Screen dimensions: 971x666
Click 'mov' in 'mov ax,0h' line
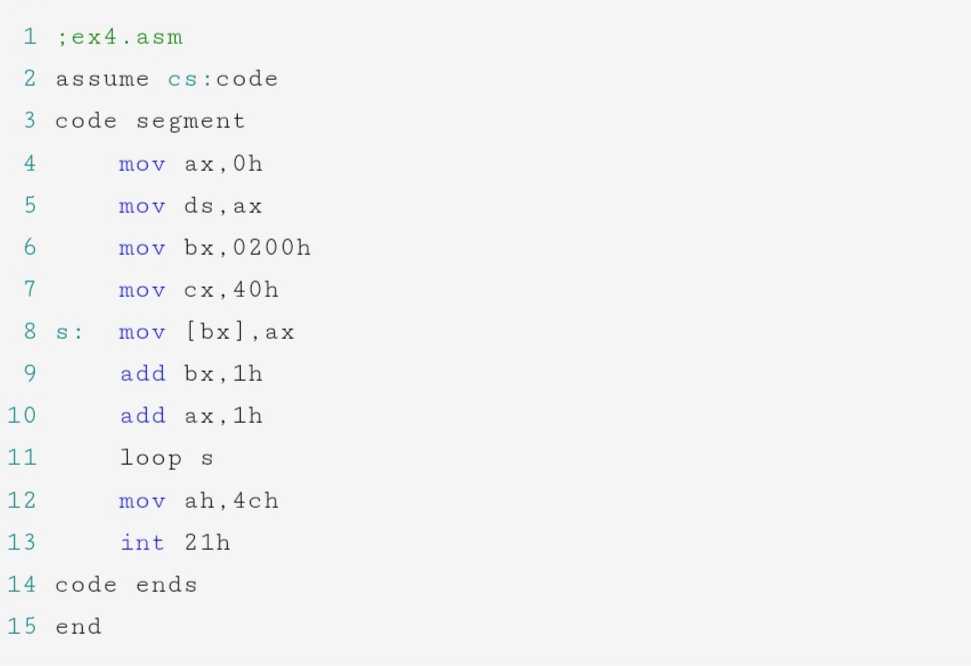click(142, 164)
